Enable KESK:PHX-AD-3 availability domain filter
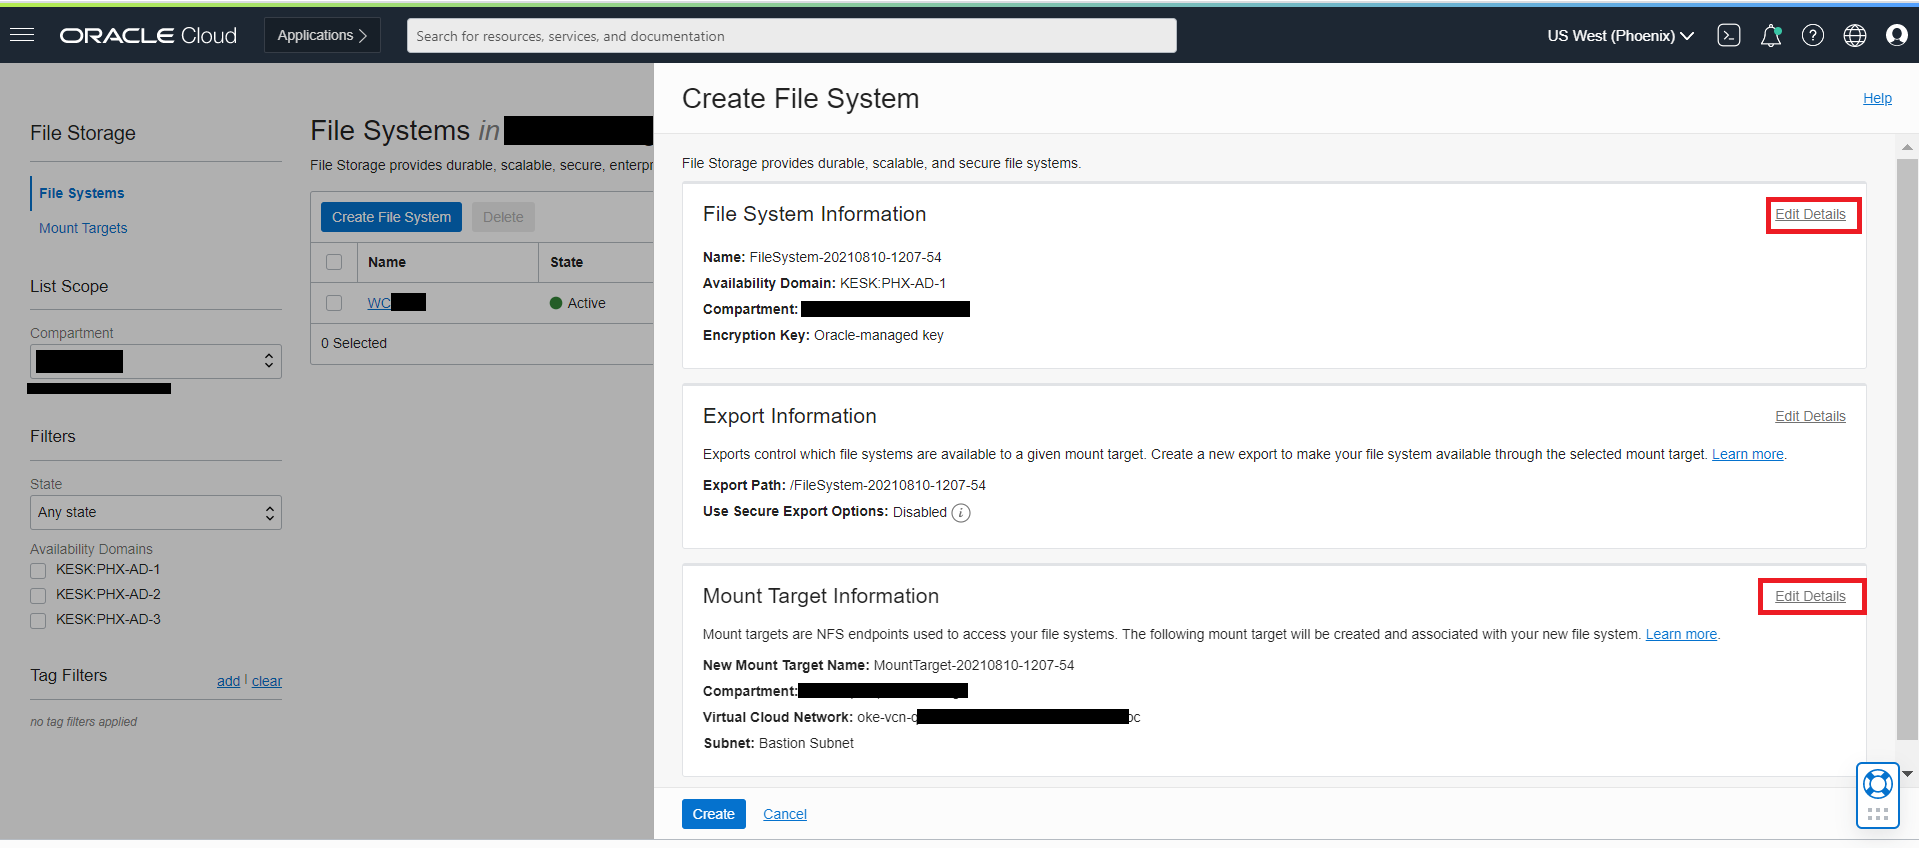 tap(38, 621)
